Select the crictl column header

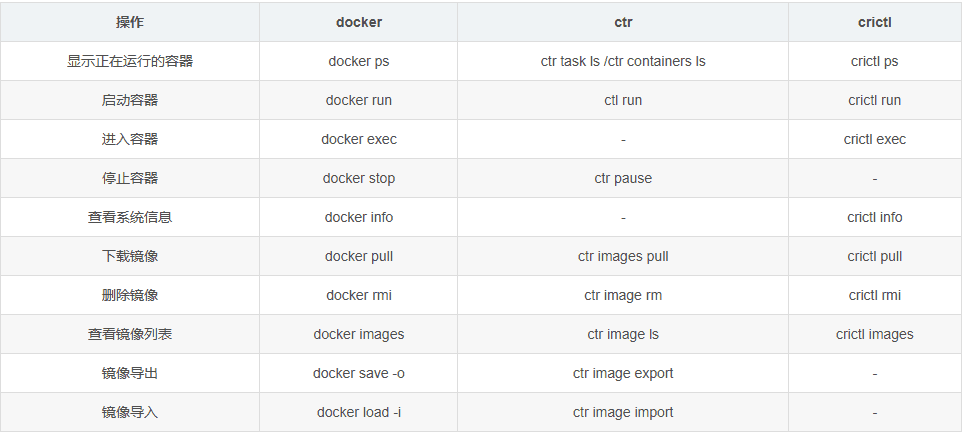(874, 22)
